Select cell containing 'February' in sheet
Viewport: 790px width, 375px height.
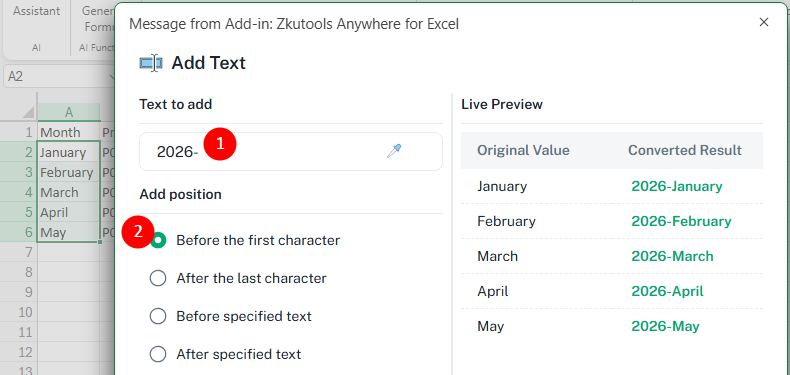pos(69,172)
